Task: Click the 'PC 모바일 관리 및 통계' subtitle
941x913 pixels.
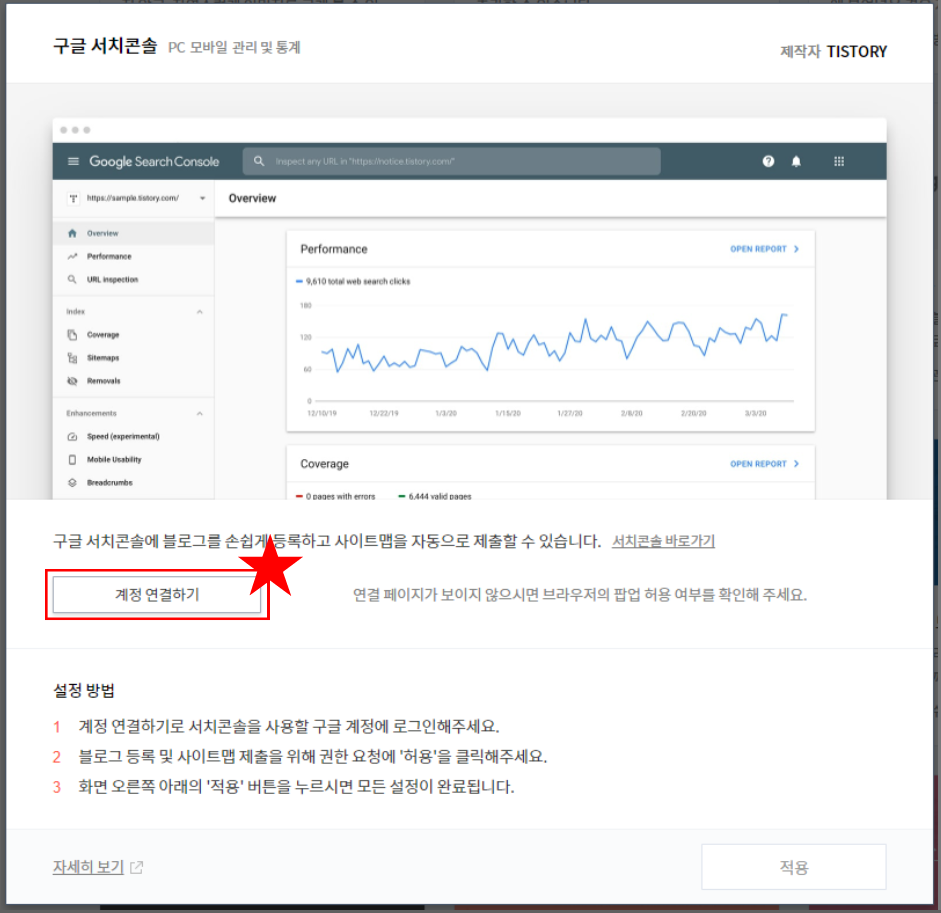Action: [234, 47]
